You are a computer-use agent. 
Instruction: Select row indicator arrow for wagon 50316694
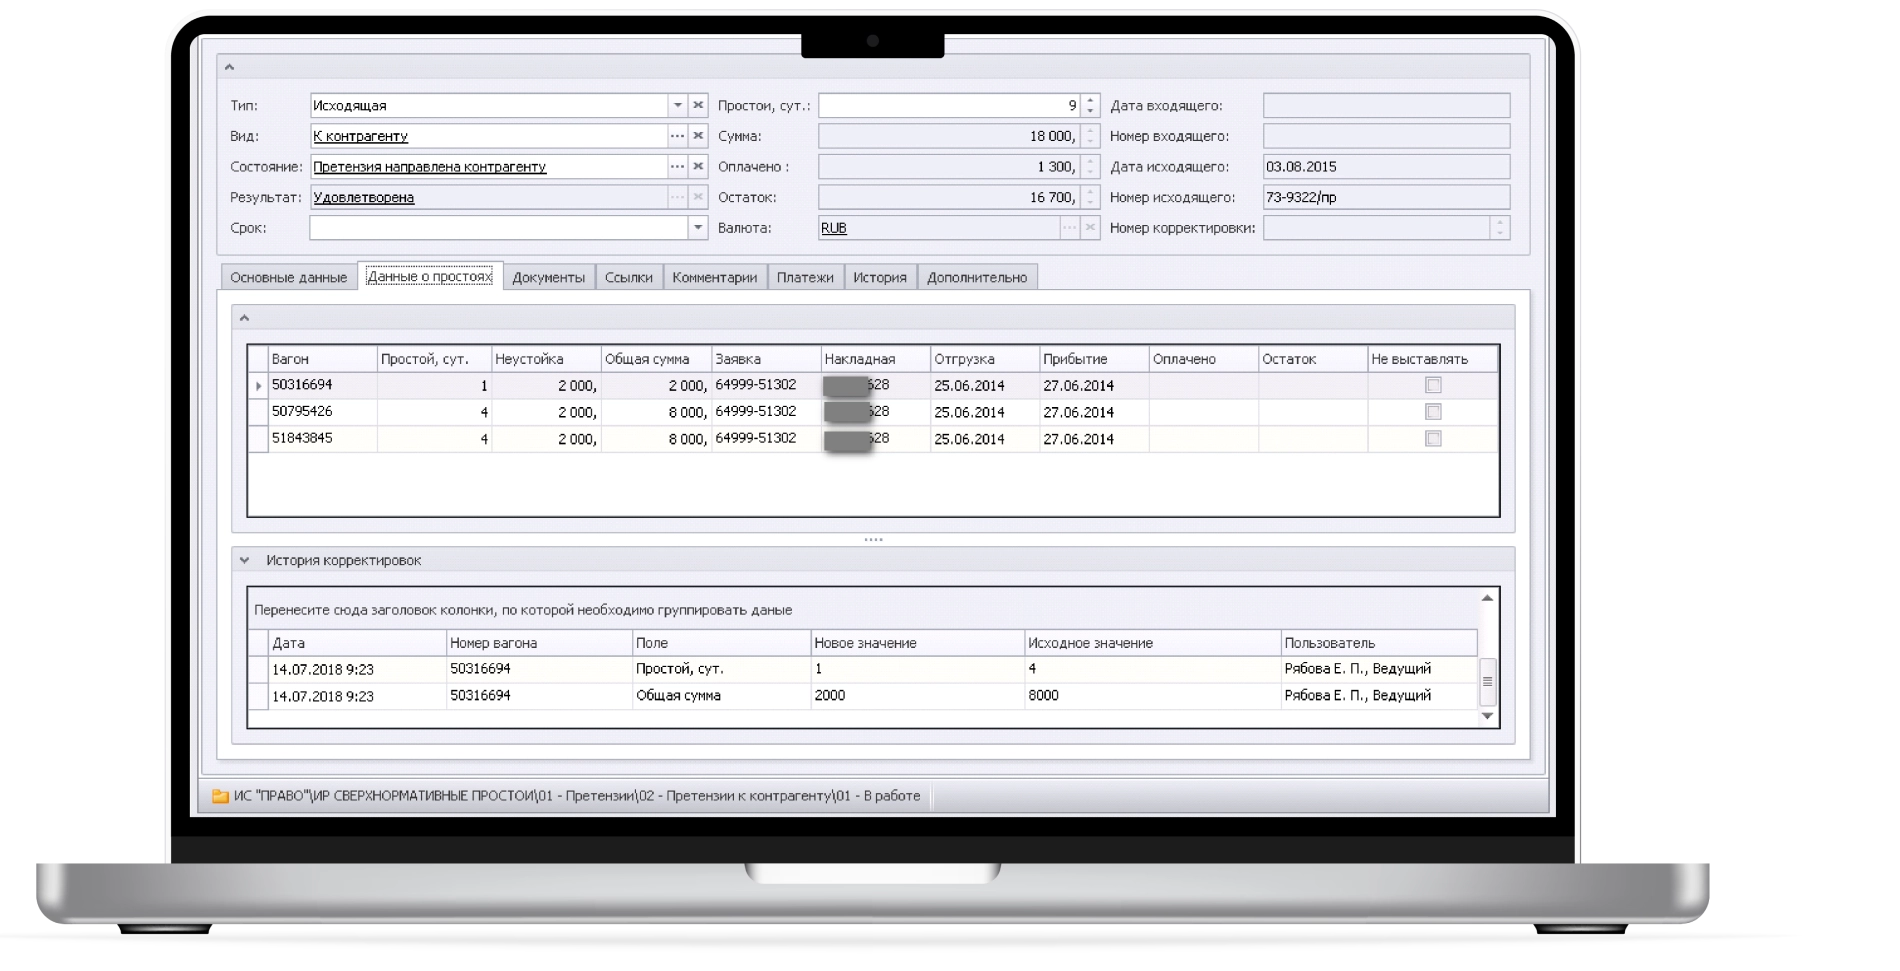click(258, 385)
